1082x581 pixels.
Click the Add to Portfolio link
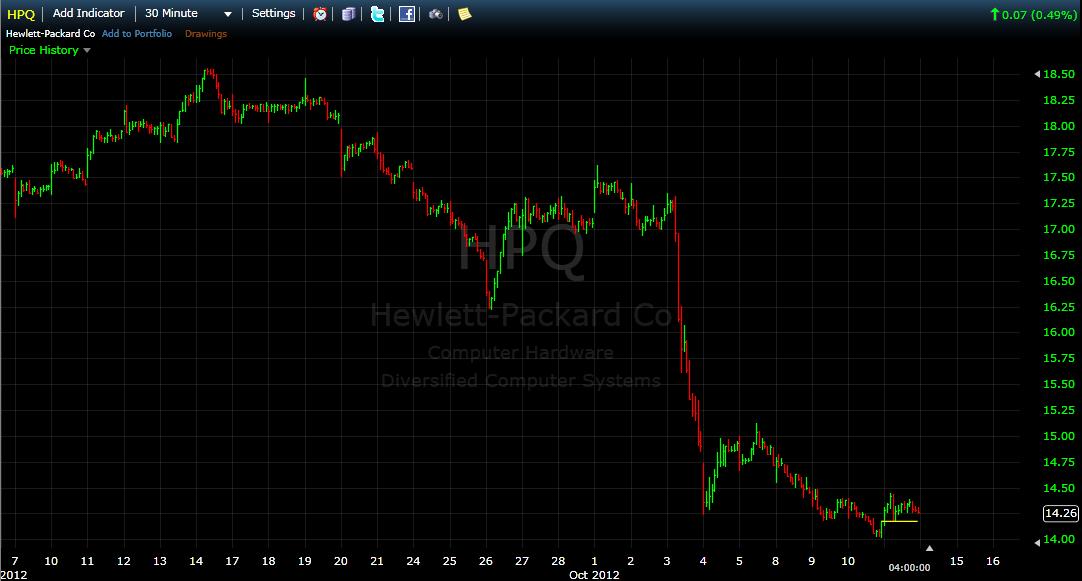137,34
